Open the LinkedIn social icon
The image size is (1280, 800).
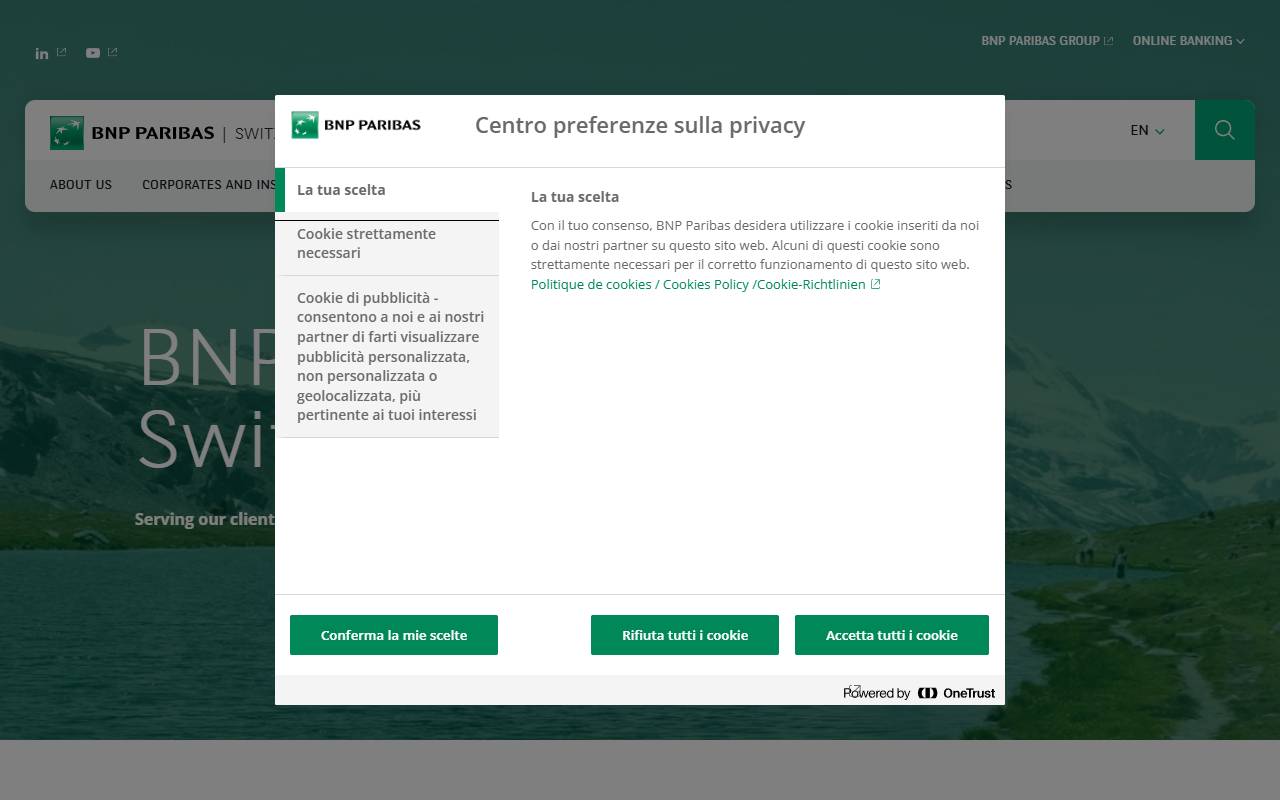pyautogui.click(x=42, y=53)
